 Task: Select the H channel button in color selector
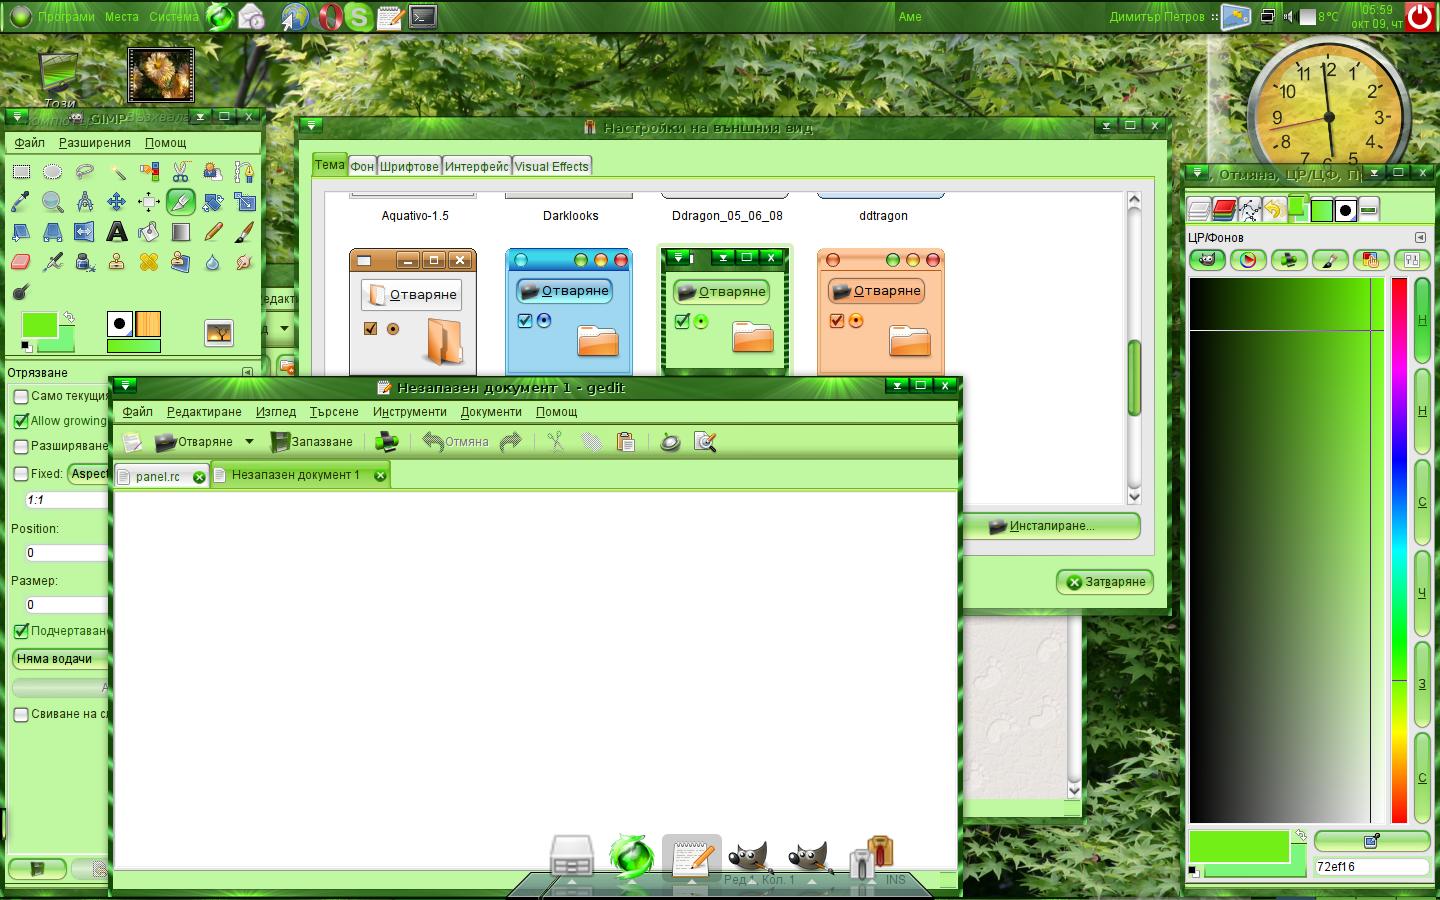click(x=1422, y=320)
